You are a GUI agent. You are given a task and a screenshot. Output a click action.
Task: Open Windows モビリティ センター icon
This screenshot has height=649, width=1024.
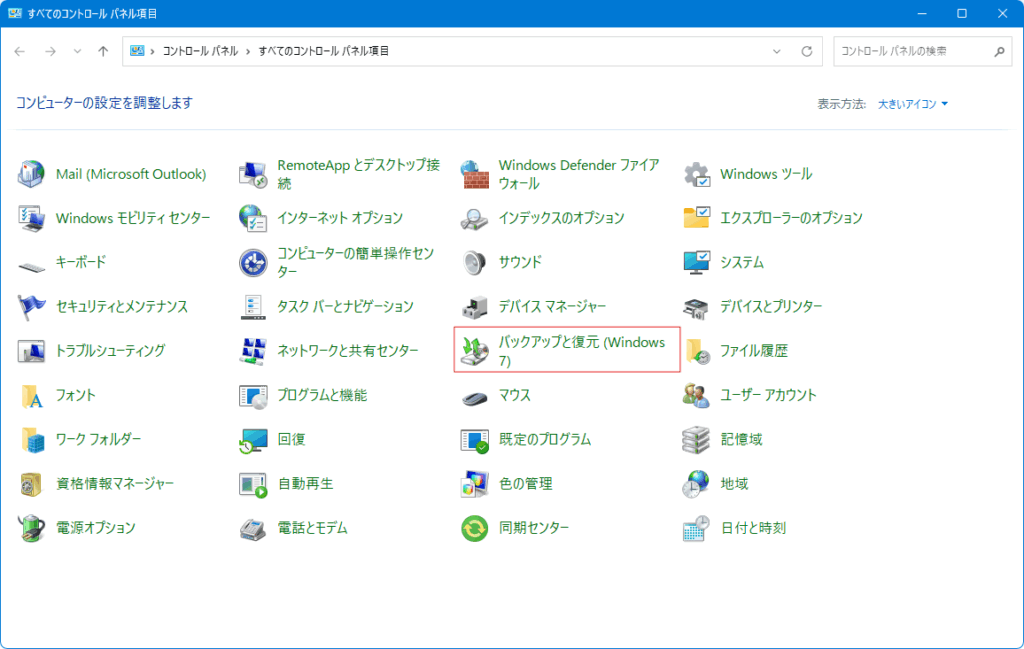coord(31,218)
